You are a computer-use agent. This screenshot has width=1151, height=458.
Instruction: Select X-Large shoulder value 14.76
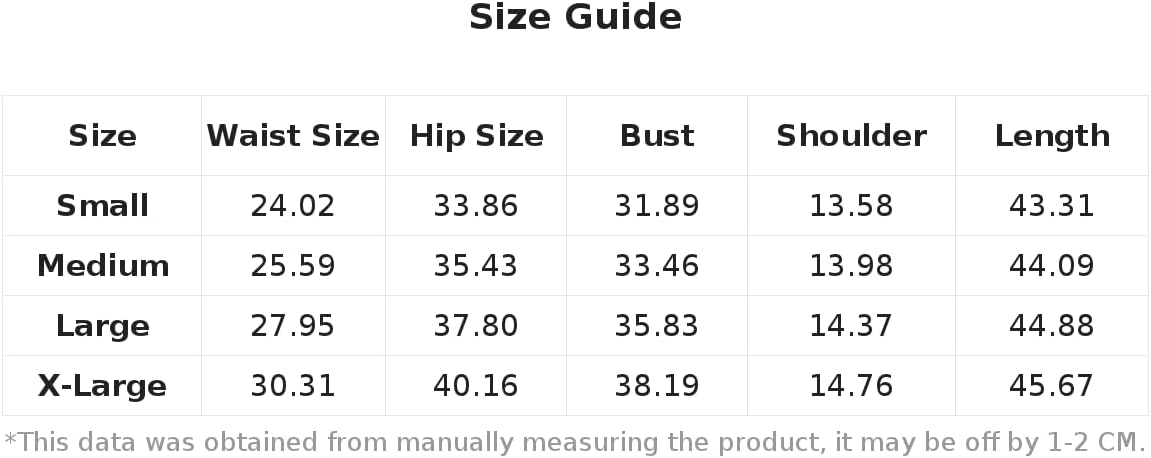pyautogui.click(x=851, y=386)
